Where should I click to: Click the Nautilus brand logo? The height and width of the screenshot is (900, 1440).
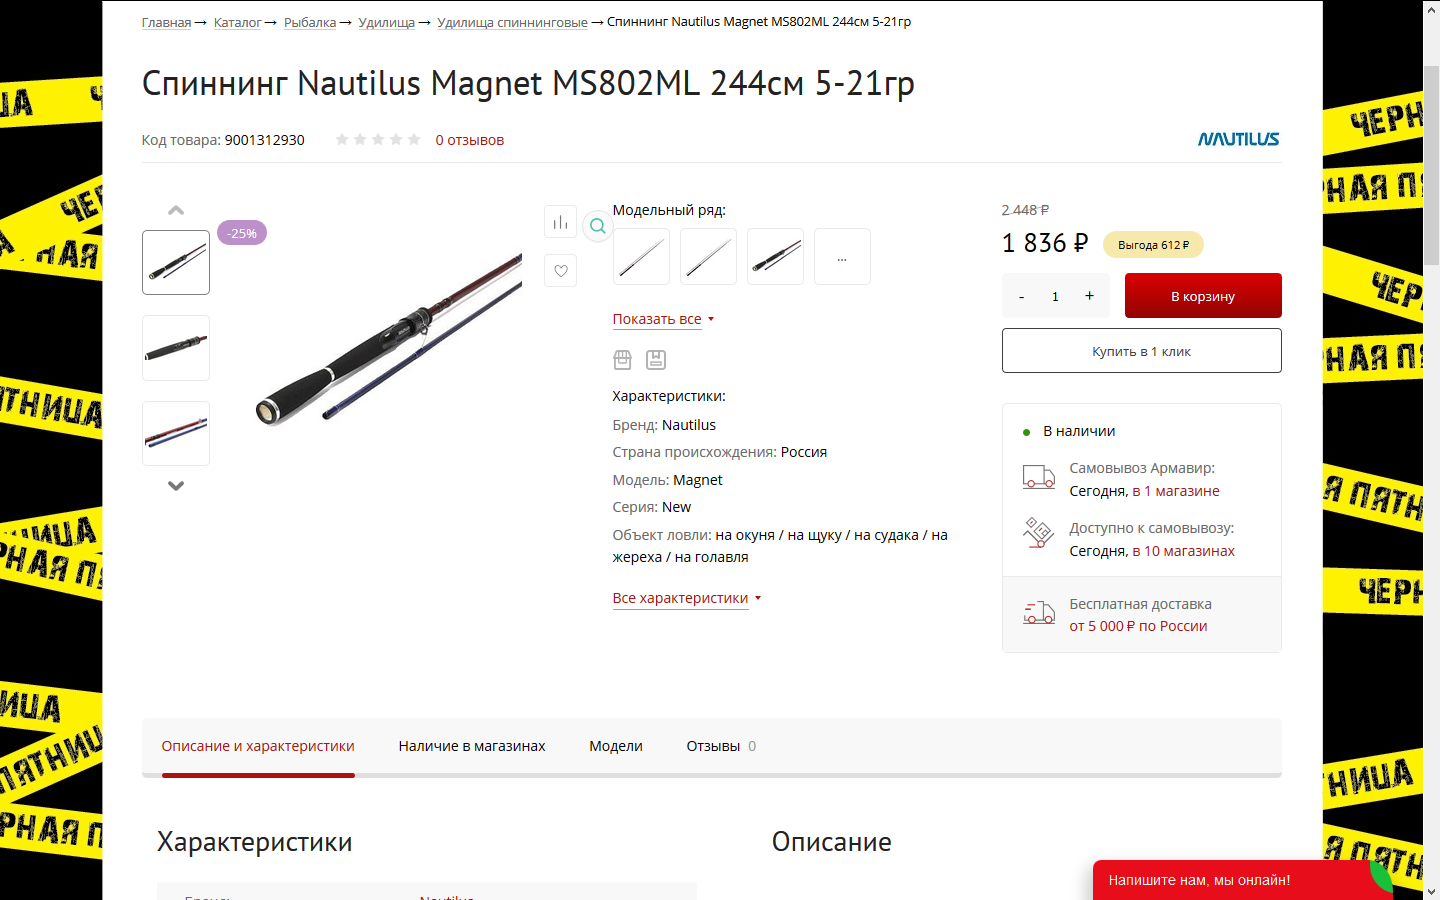[1238, 139]
